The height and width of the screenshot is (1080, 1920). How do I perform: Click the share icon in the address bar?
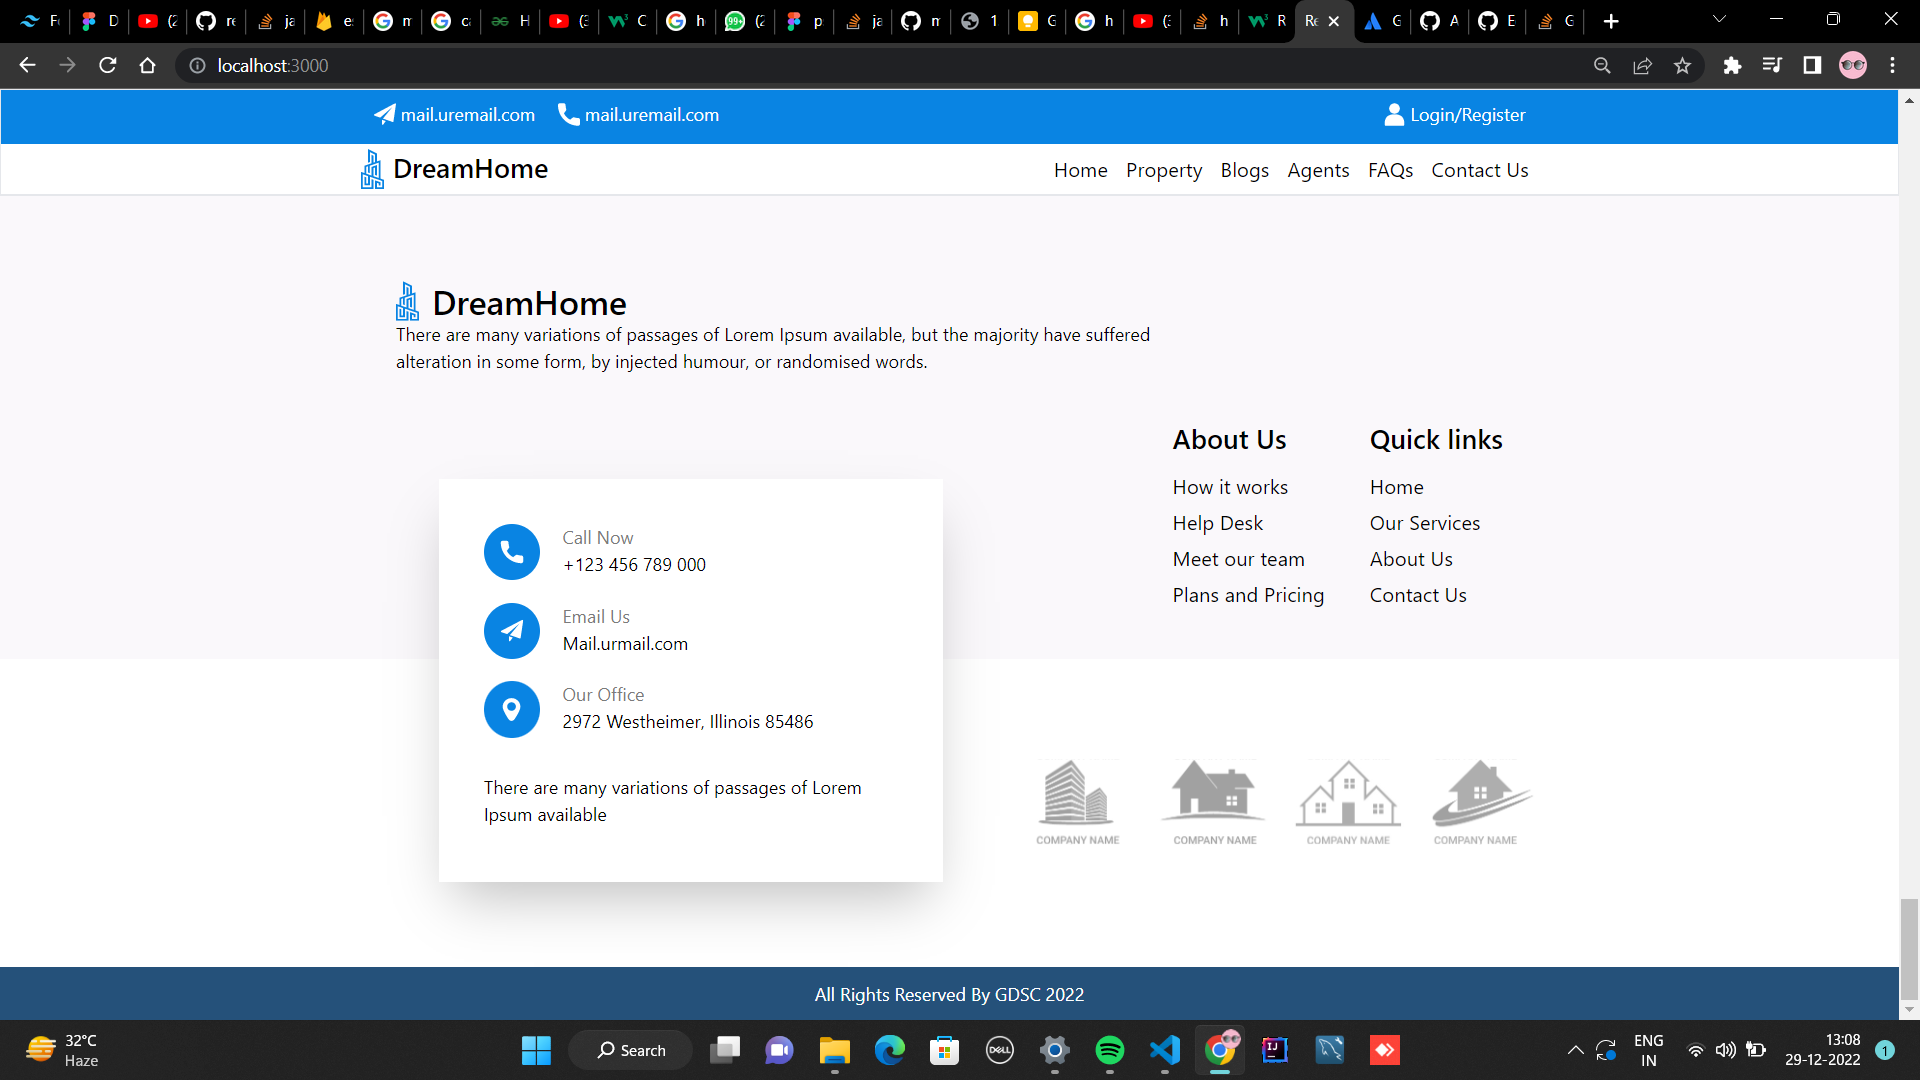pyautogui.click(x=1643, y=65)
